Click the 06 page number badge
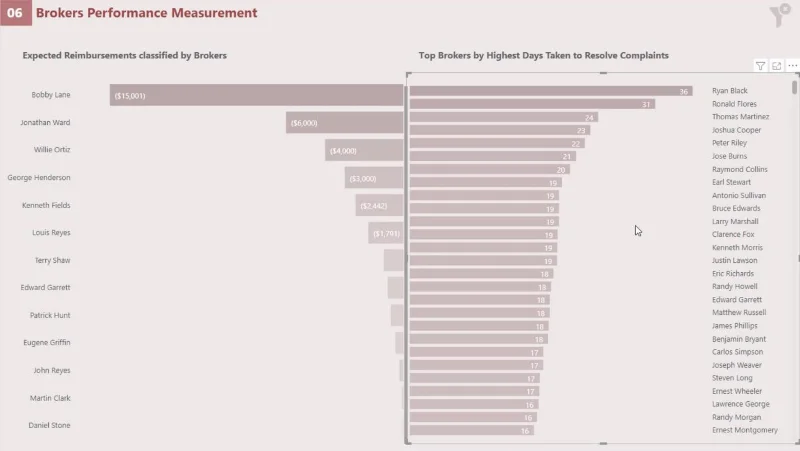The image size is (800, 451). click(15, 13)
